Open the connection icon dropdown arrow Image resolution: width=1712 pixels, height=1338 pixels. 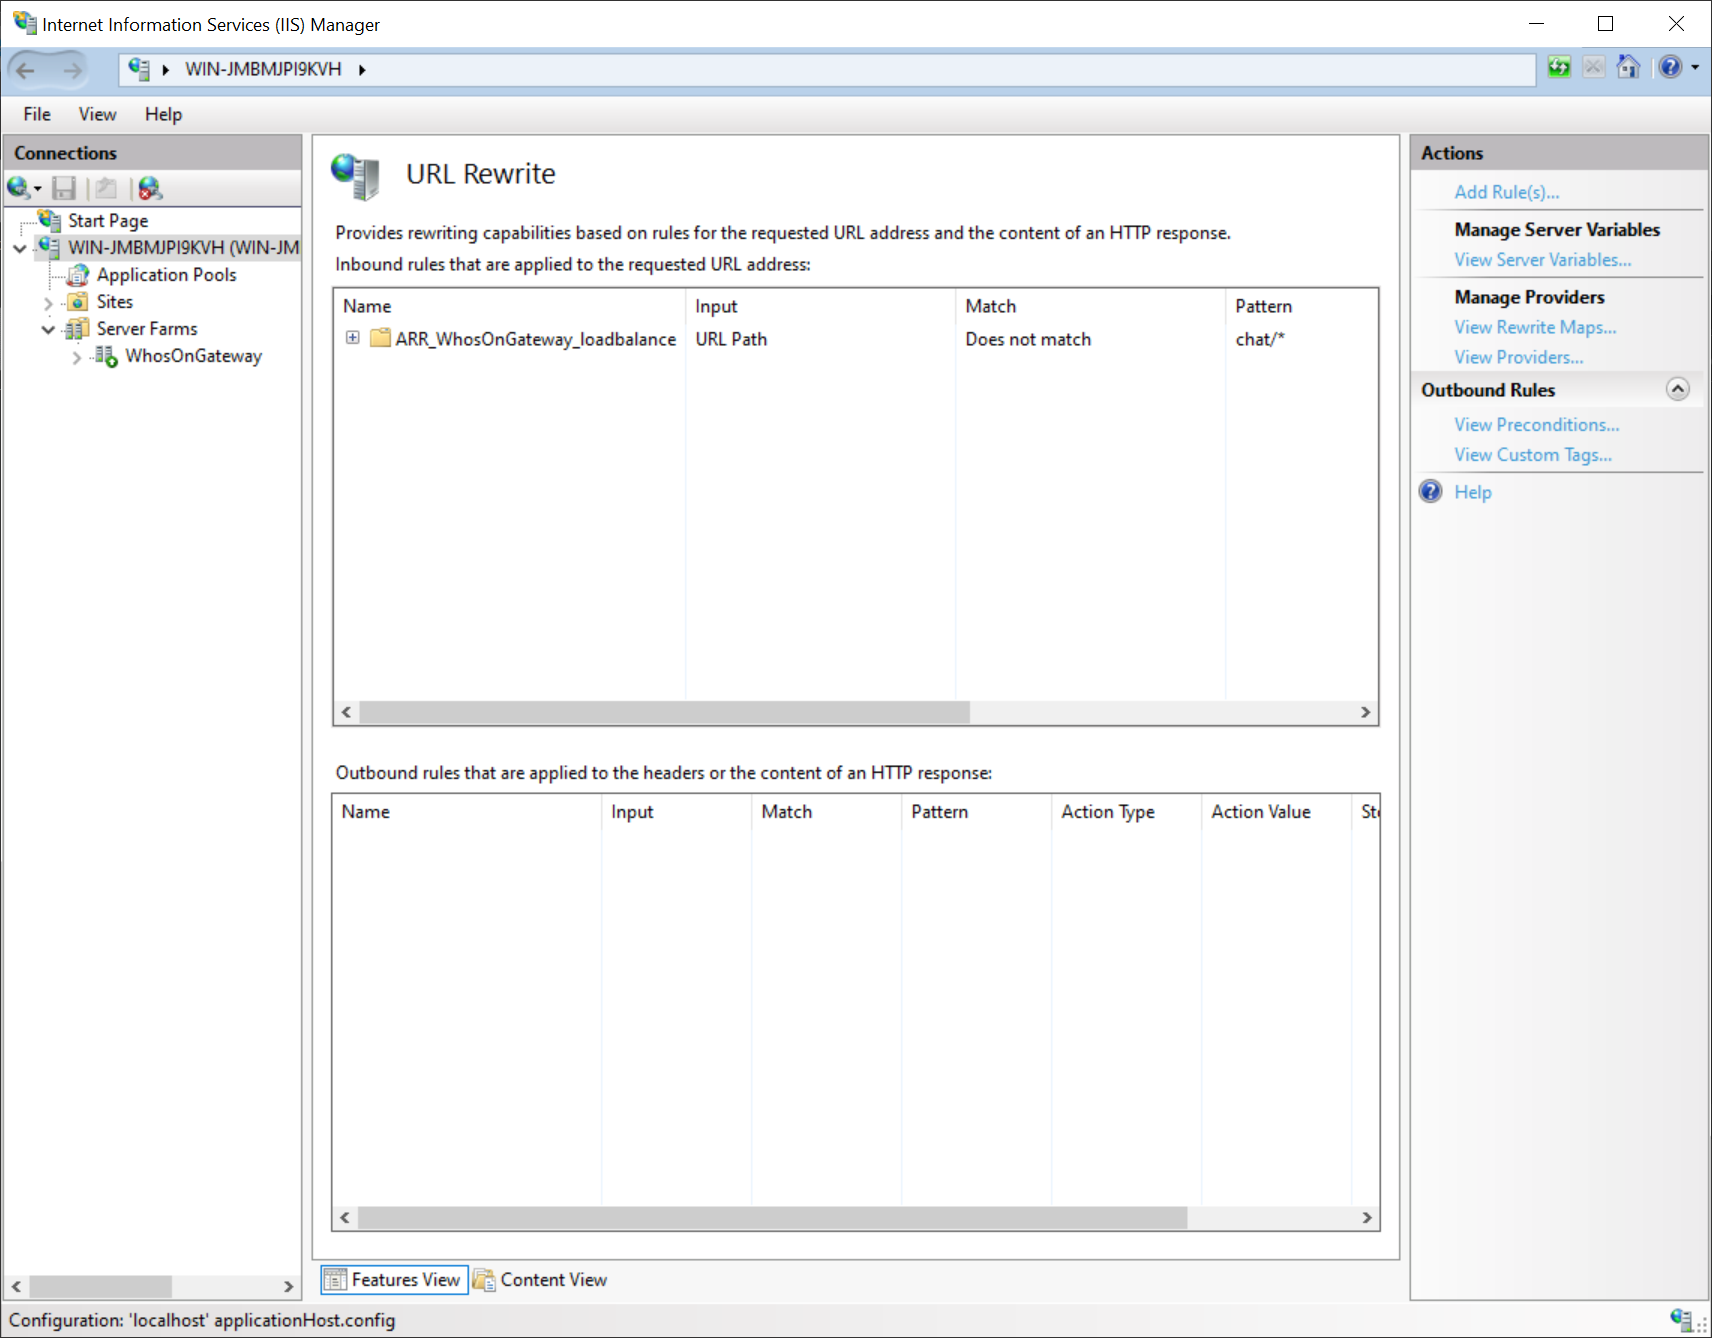tap(37, 189)
